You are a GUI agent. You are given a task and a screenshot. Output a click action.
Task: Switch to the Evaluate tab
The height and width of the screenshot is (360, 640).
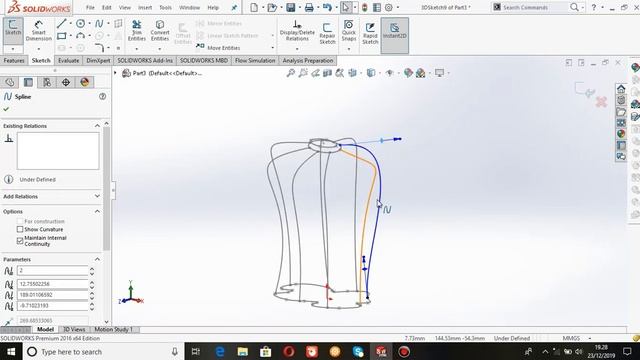pyautogui.click(x=68, y=60)
